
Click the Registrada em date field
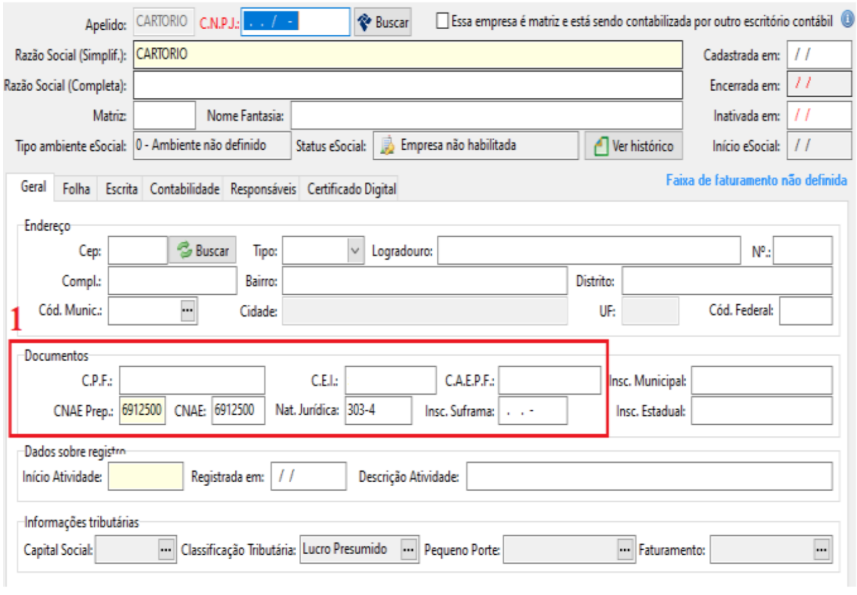pos(309,476)
